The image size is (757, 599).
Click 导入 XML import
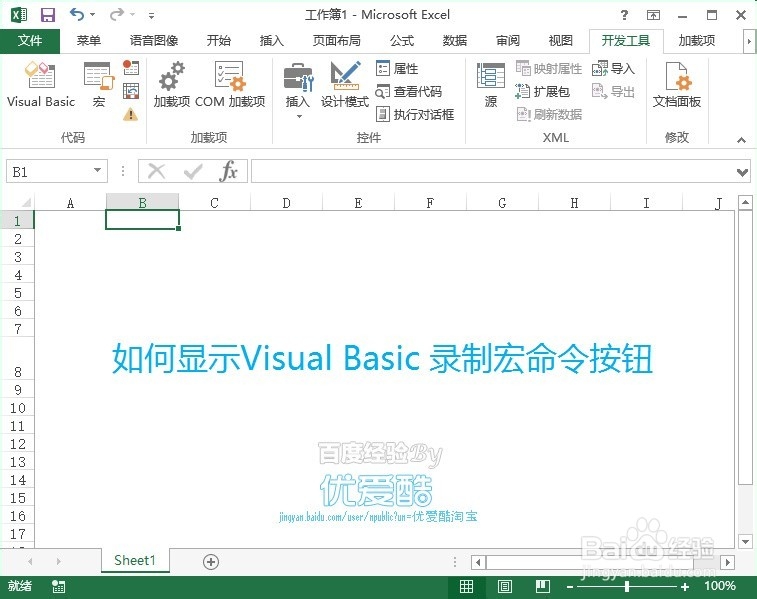pos(613,69)
